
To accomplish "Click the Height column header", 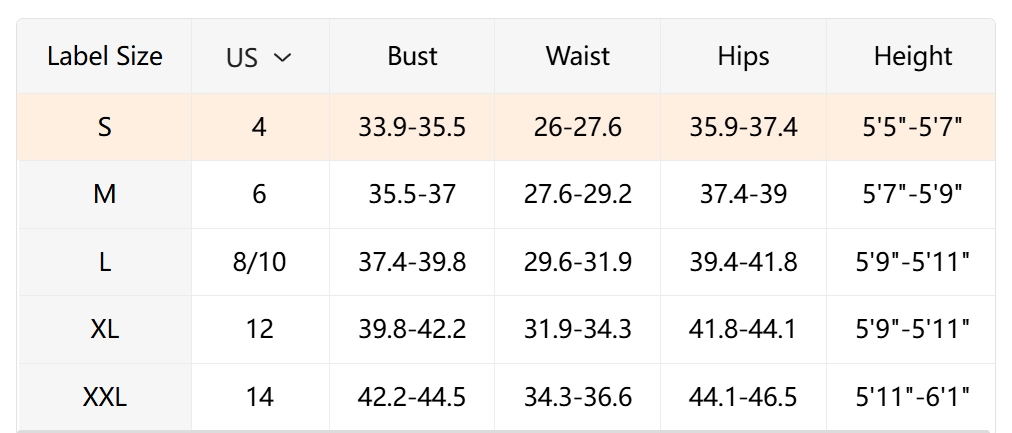I will (x=912, y=56).
